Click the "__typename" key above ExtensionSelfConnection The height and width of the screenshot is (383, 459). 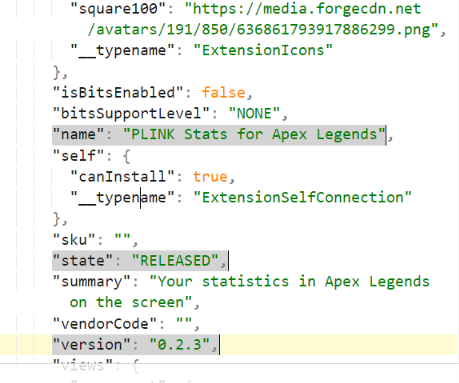(122, 198)
